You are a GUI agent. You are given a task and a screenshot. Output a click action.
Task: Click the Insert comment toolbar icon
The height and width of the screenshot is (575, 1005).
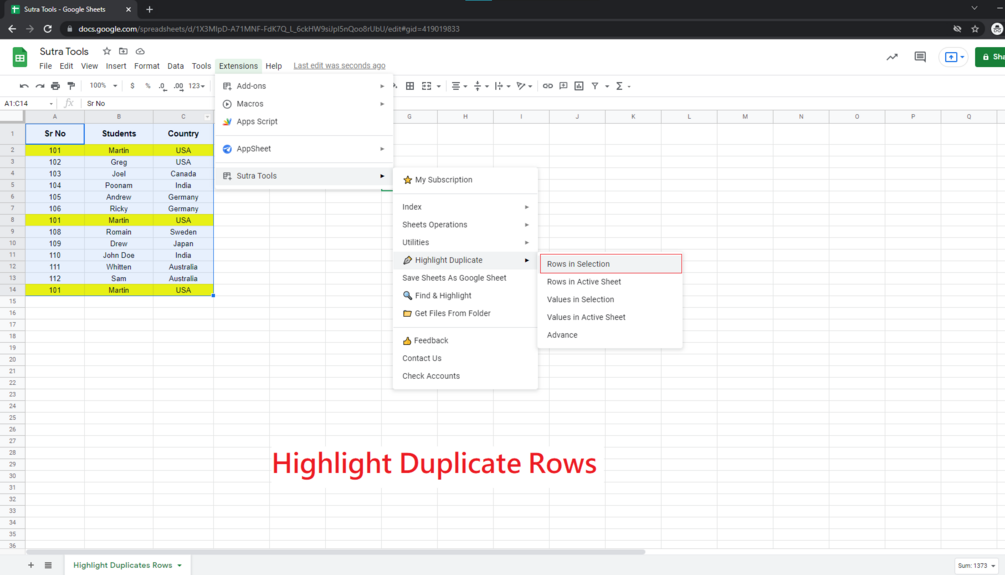pyautogui.click(x=563, y=86)
